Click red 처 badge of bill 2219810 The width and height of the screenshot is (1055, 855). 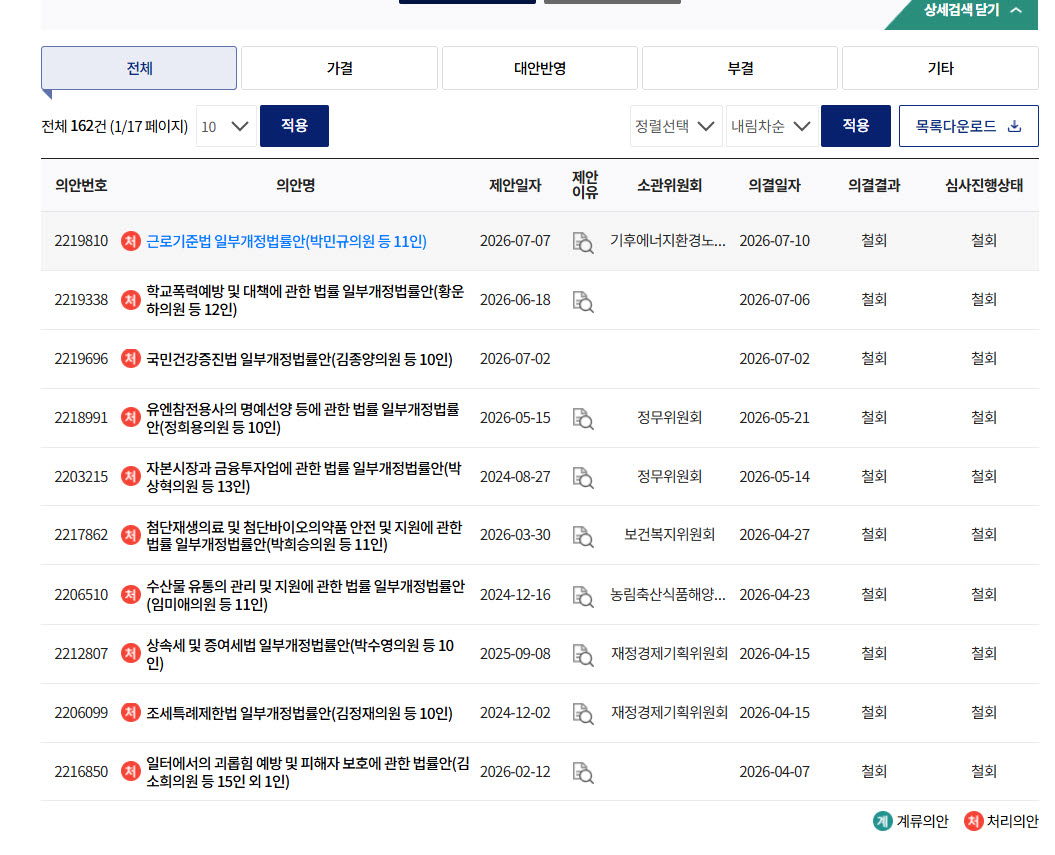131,241
